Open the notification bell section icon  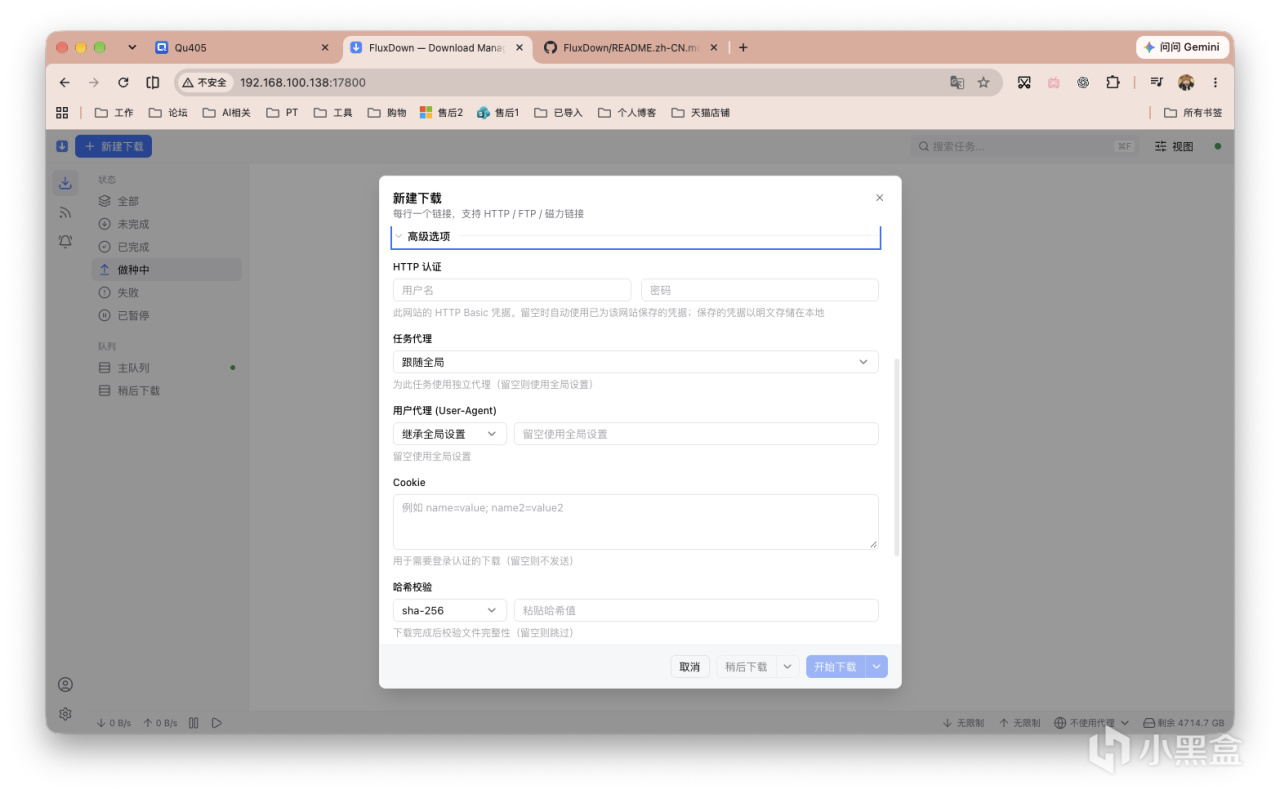click(65, 241)
